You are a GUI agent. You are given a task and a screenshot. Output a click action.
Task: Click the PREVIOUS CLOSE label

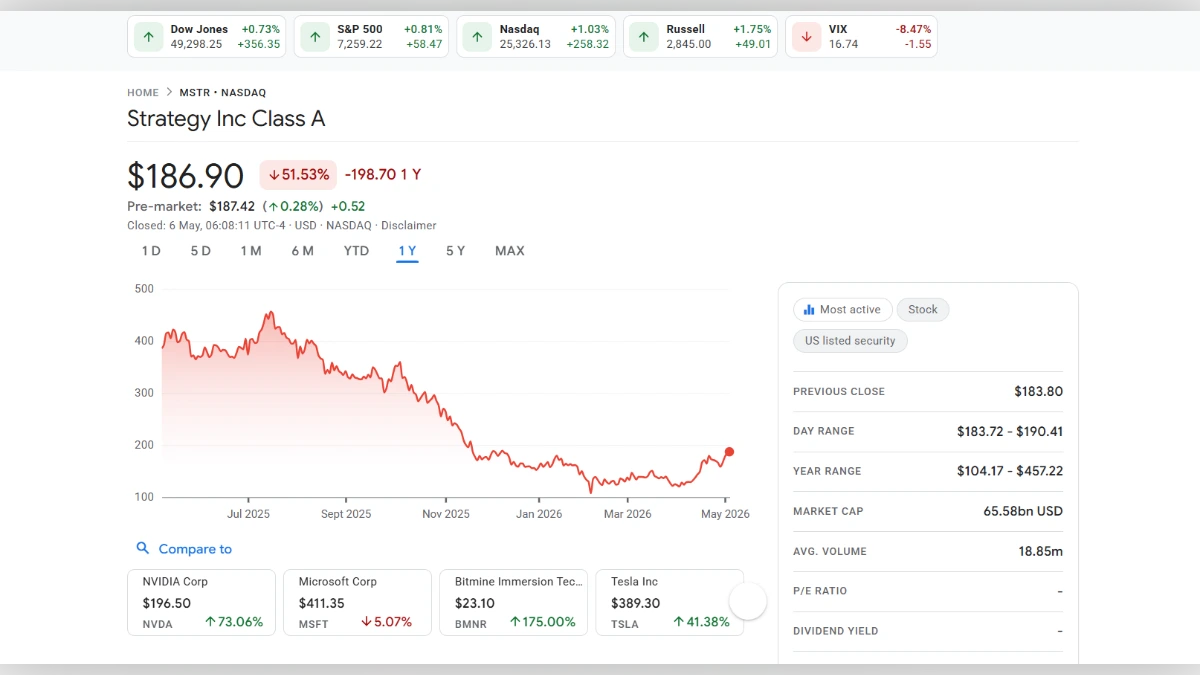point(839,392)
